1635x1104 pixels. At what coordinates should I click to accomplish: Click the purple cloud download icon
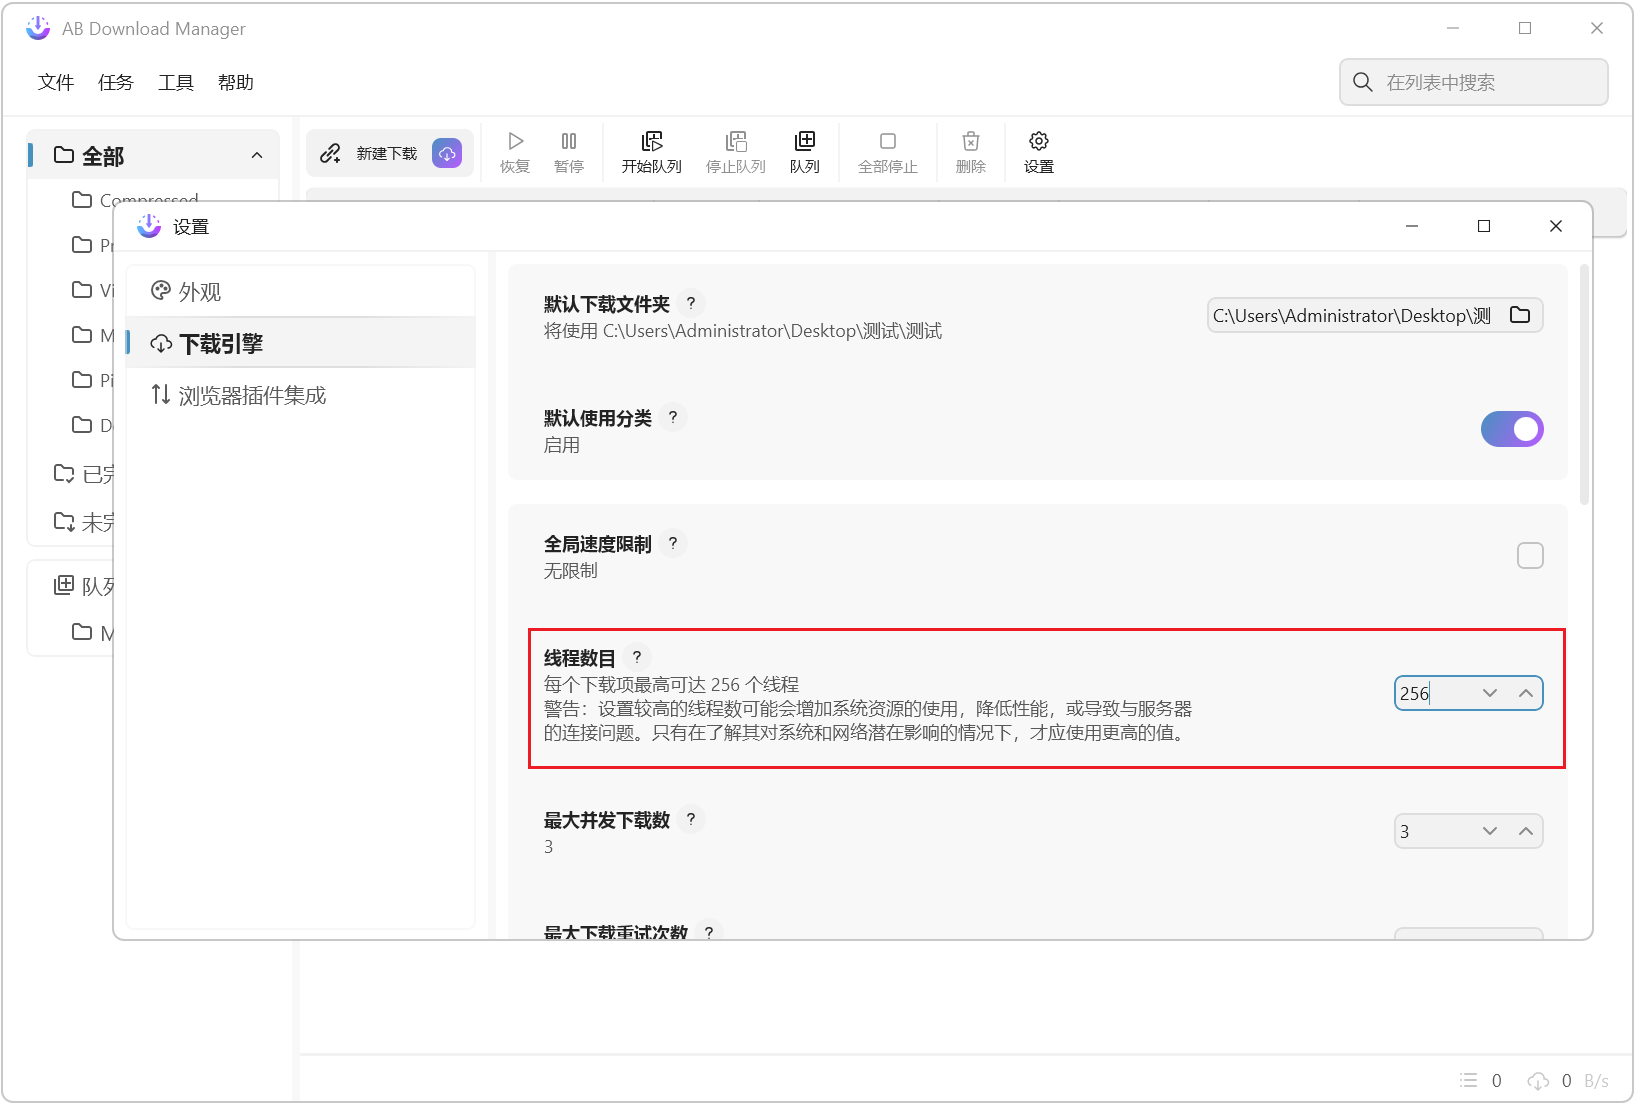447,153
